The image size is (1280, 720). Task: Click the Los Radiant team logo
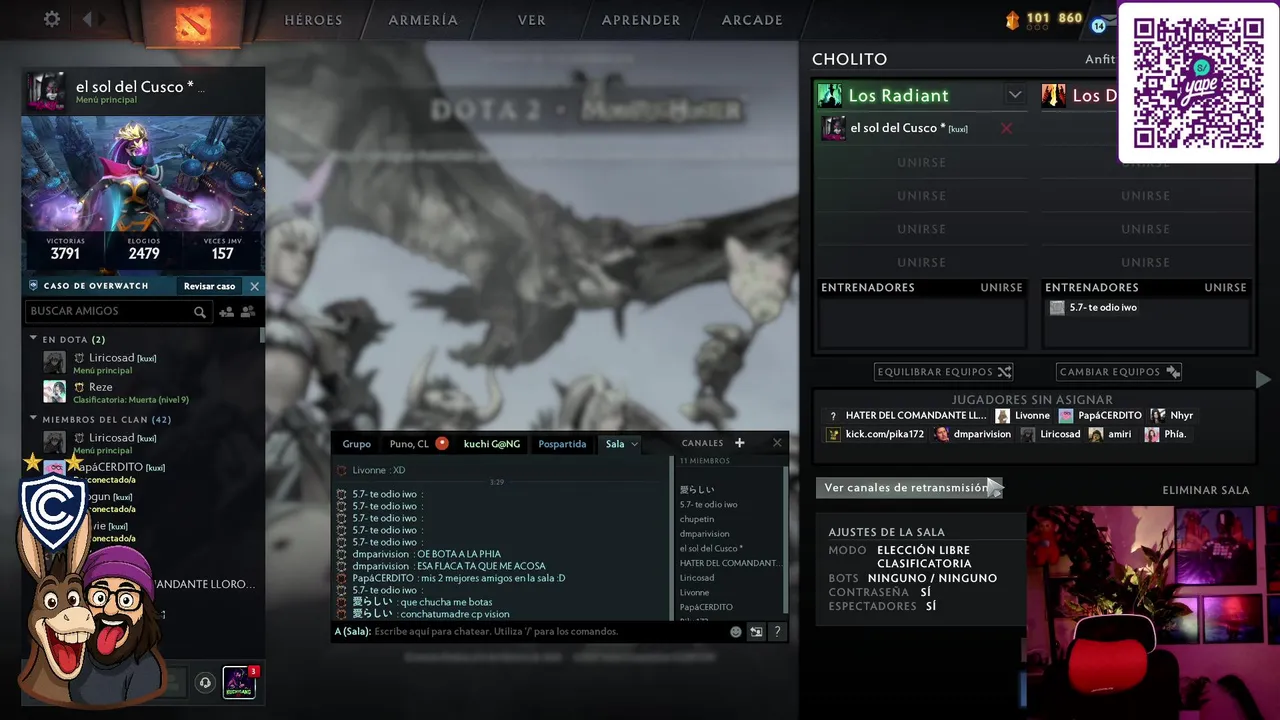[x=830, y=95]
